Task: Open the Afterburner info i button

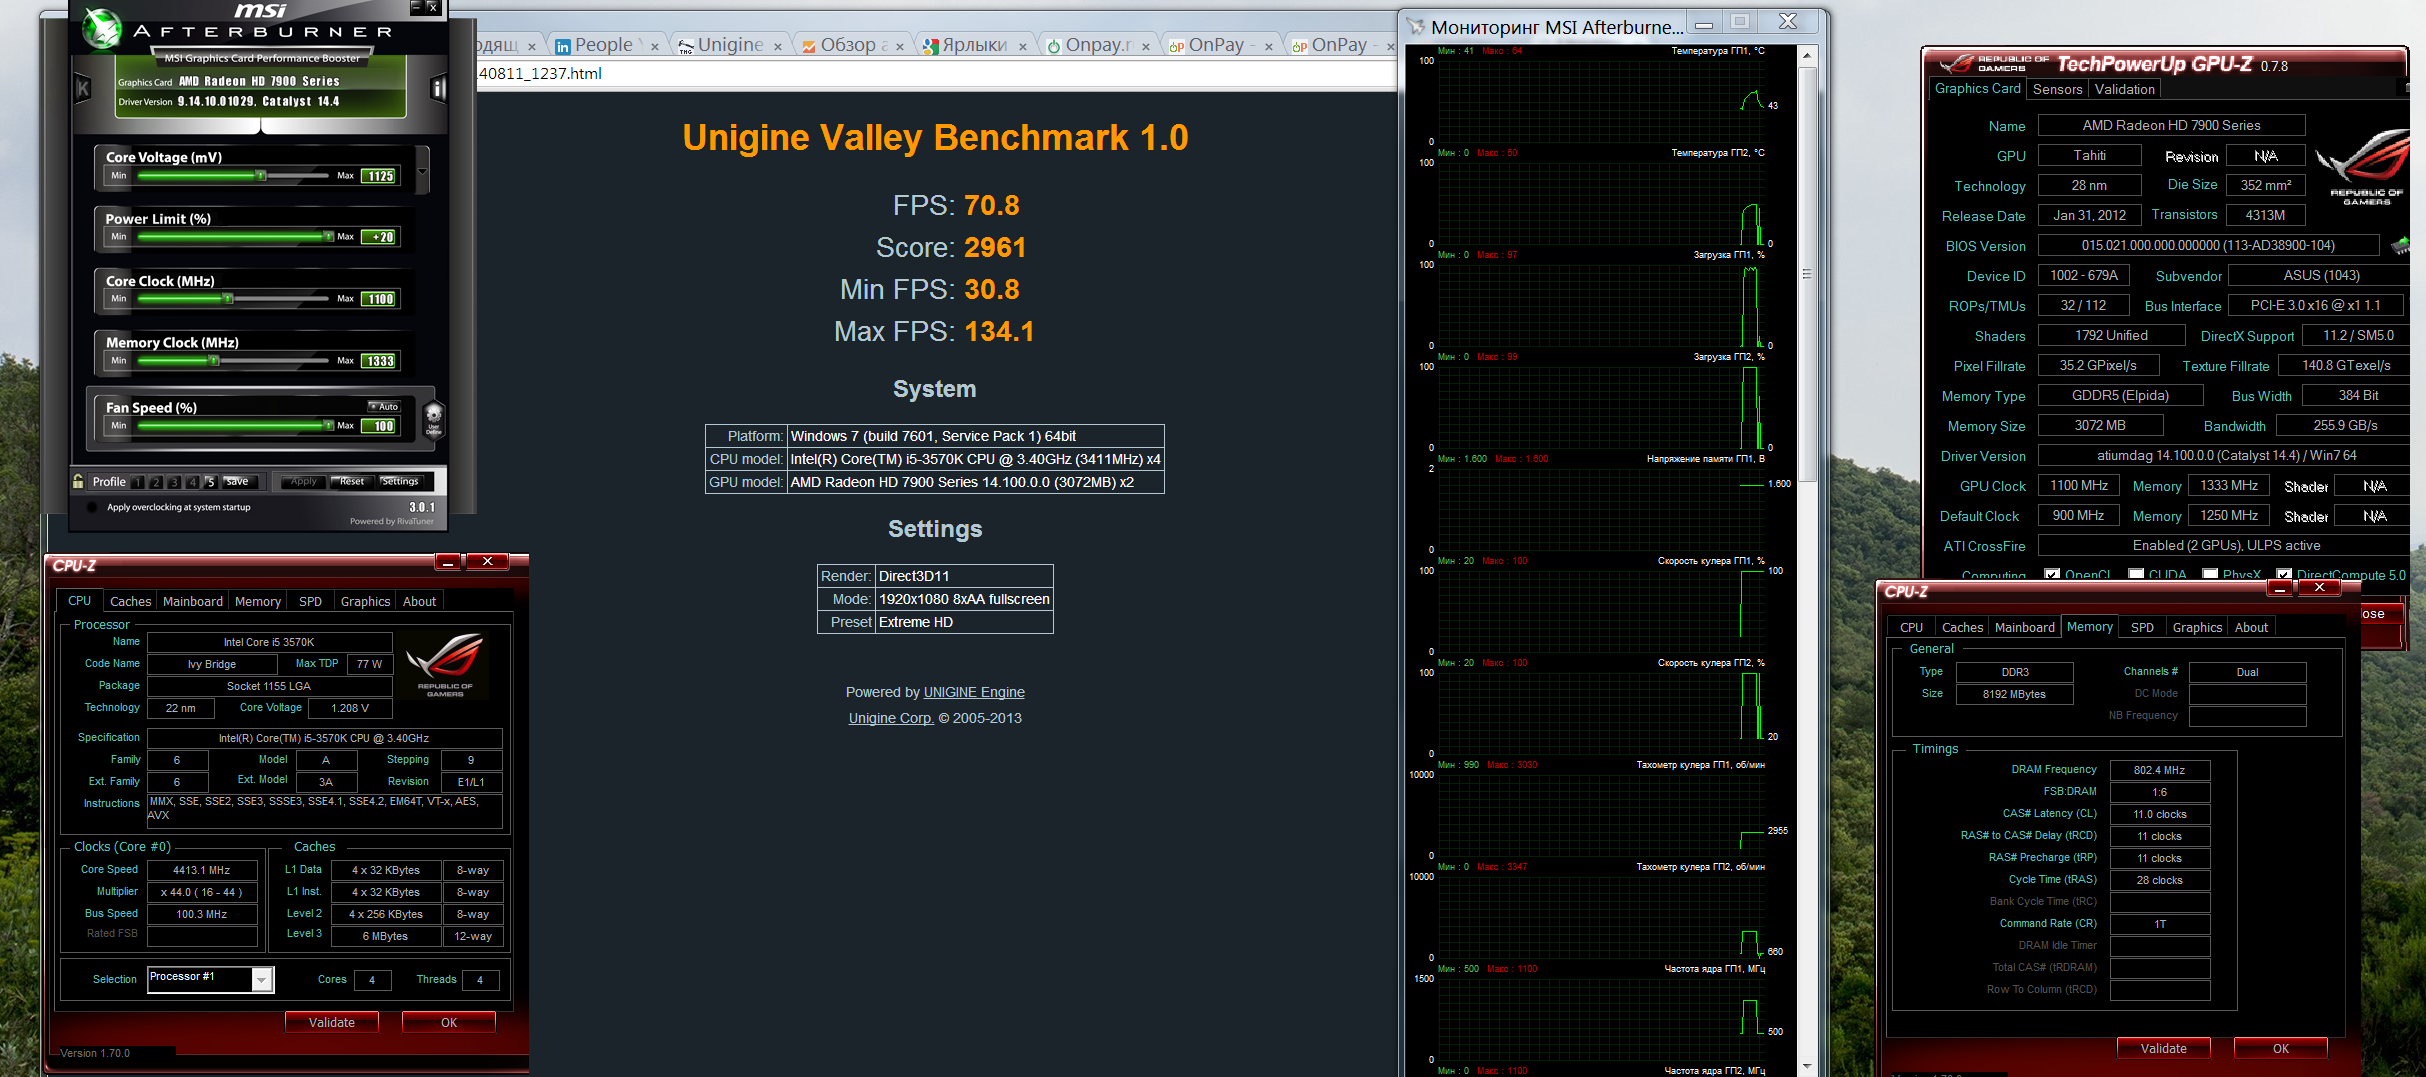Action: click(438, 89)
